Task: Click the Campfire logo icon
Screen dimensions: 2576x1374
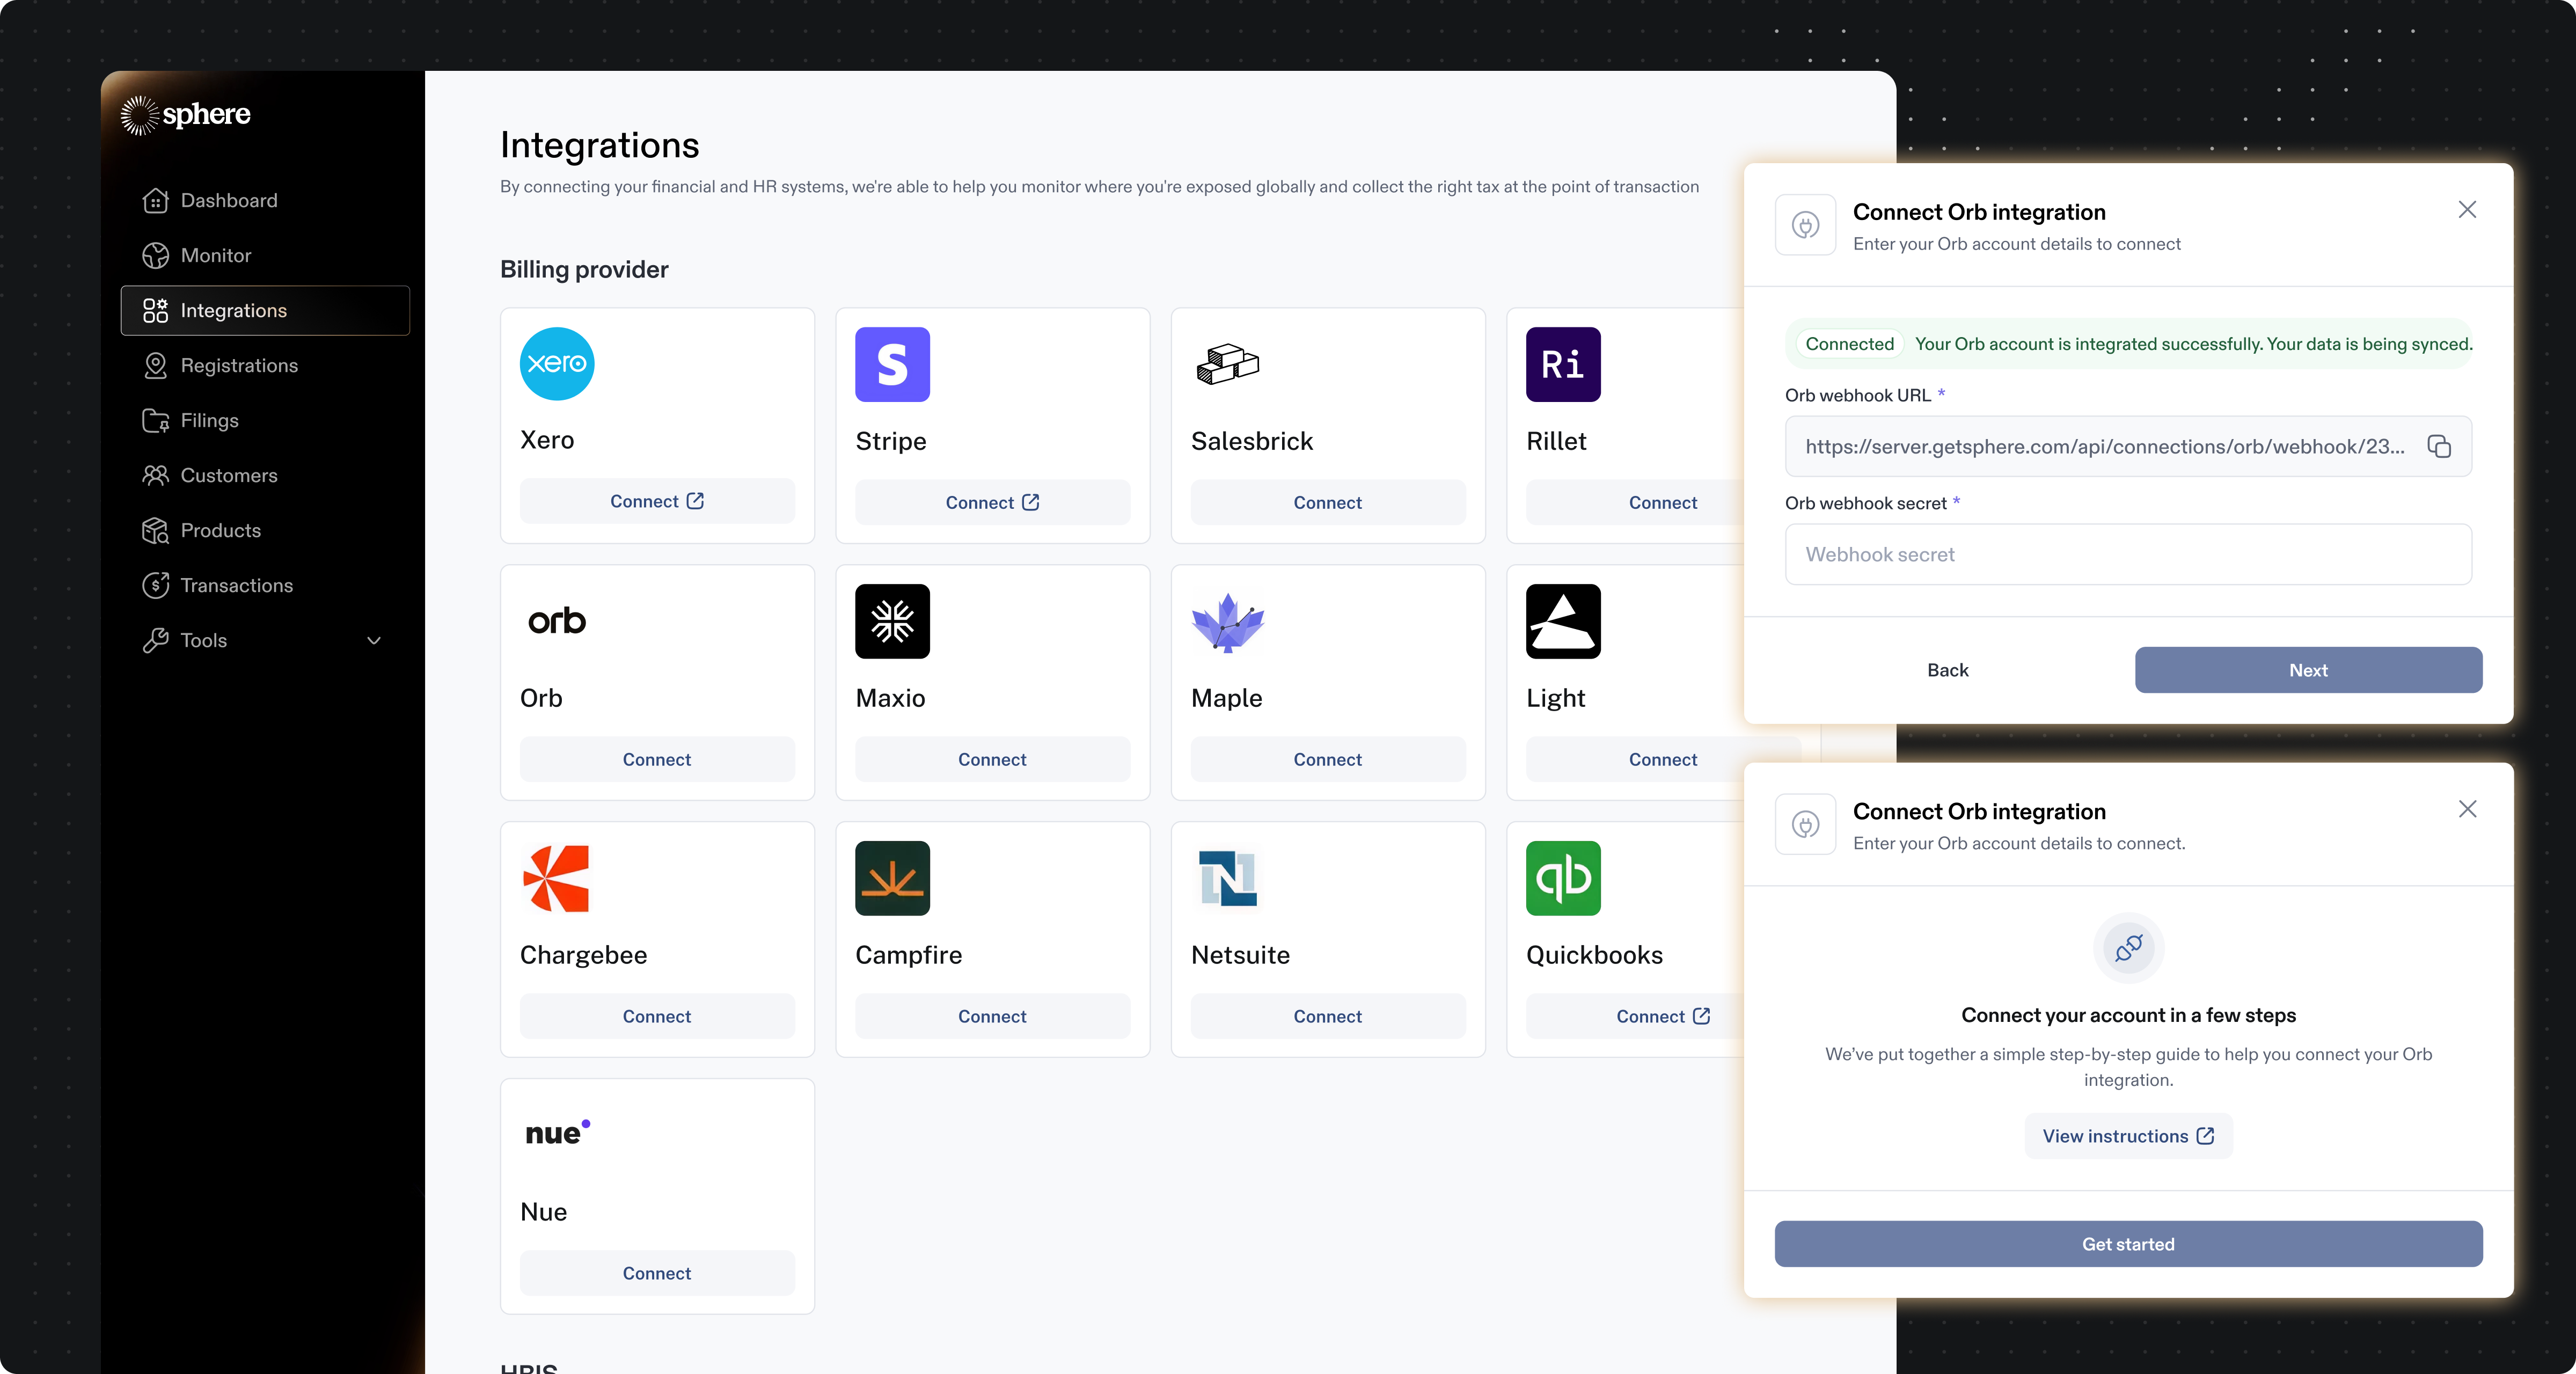Action: [x=892, y=878]
